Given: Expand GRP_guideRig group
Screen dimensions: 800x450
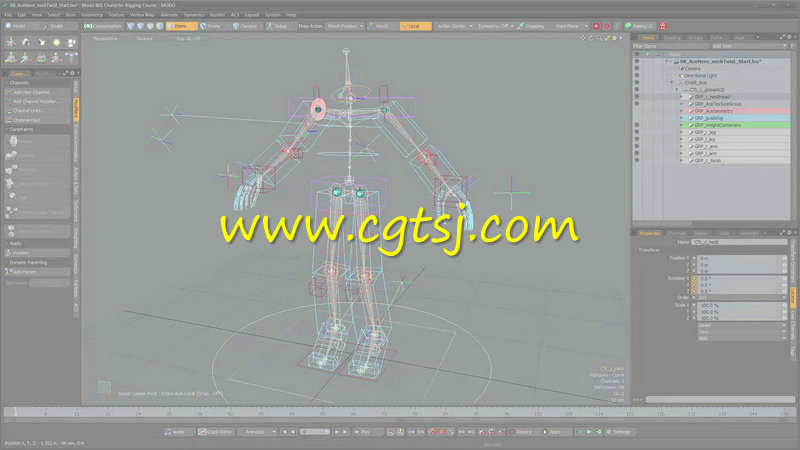Looking at the screenshot, I should [x=682, y=118].
